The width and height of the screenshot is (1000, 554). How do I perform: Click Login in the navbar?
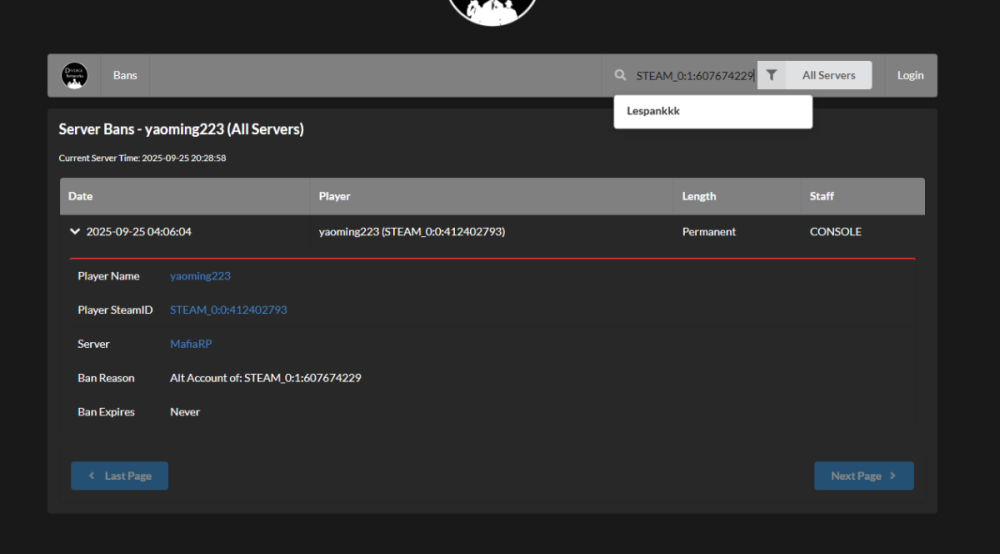[x=910, y=76]
